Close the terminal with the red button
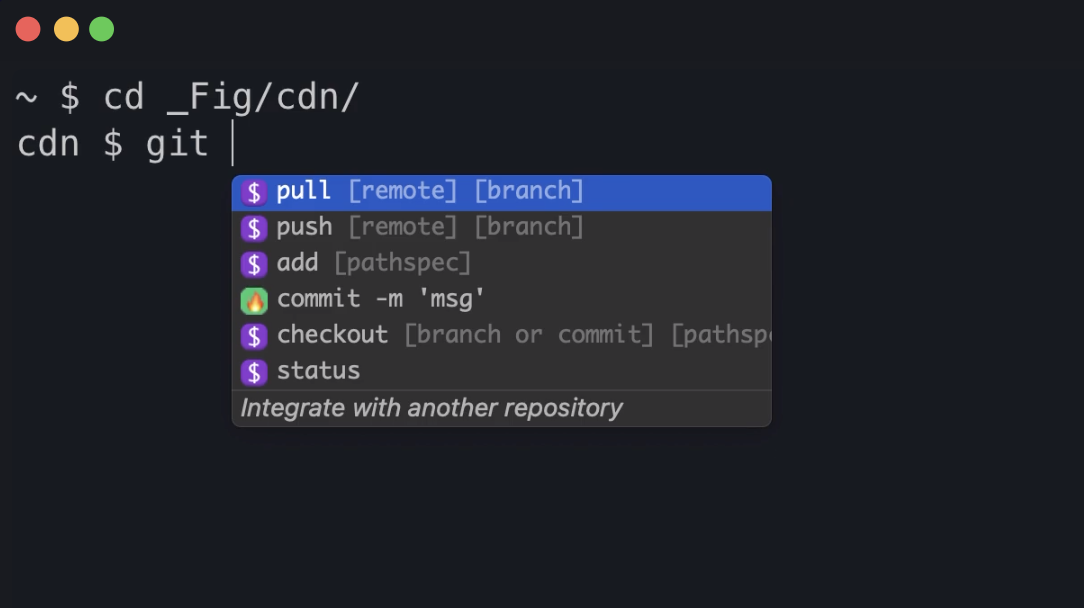The height and width of the screenshot is (608, 1084). (28, 29)
